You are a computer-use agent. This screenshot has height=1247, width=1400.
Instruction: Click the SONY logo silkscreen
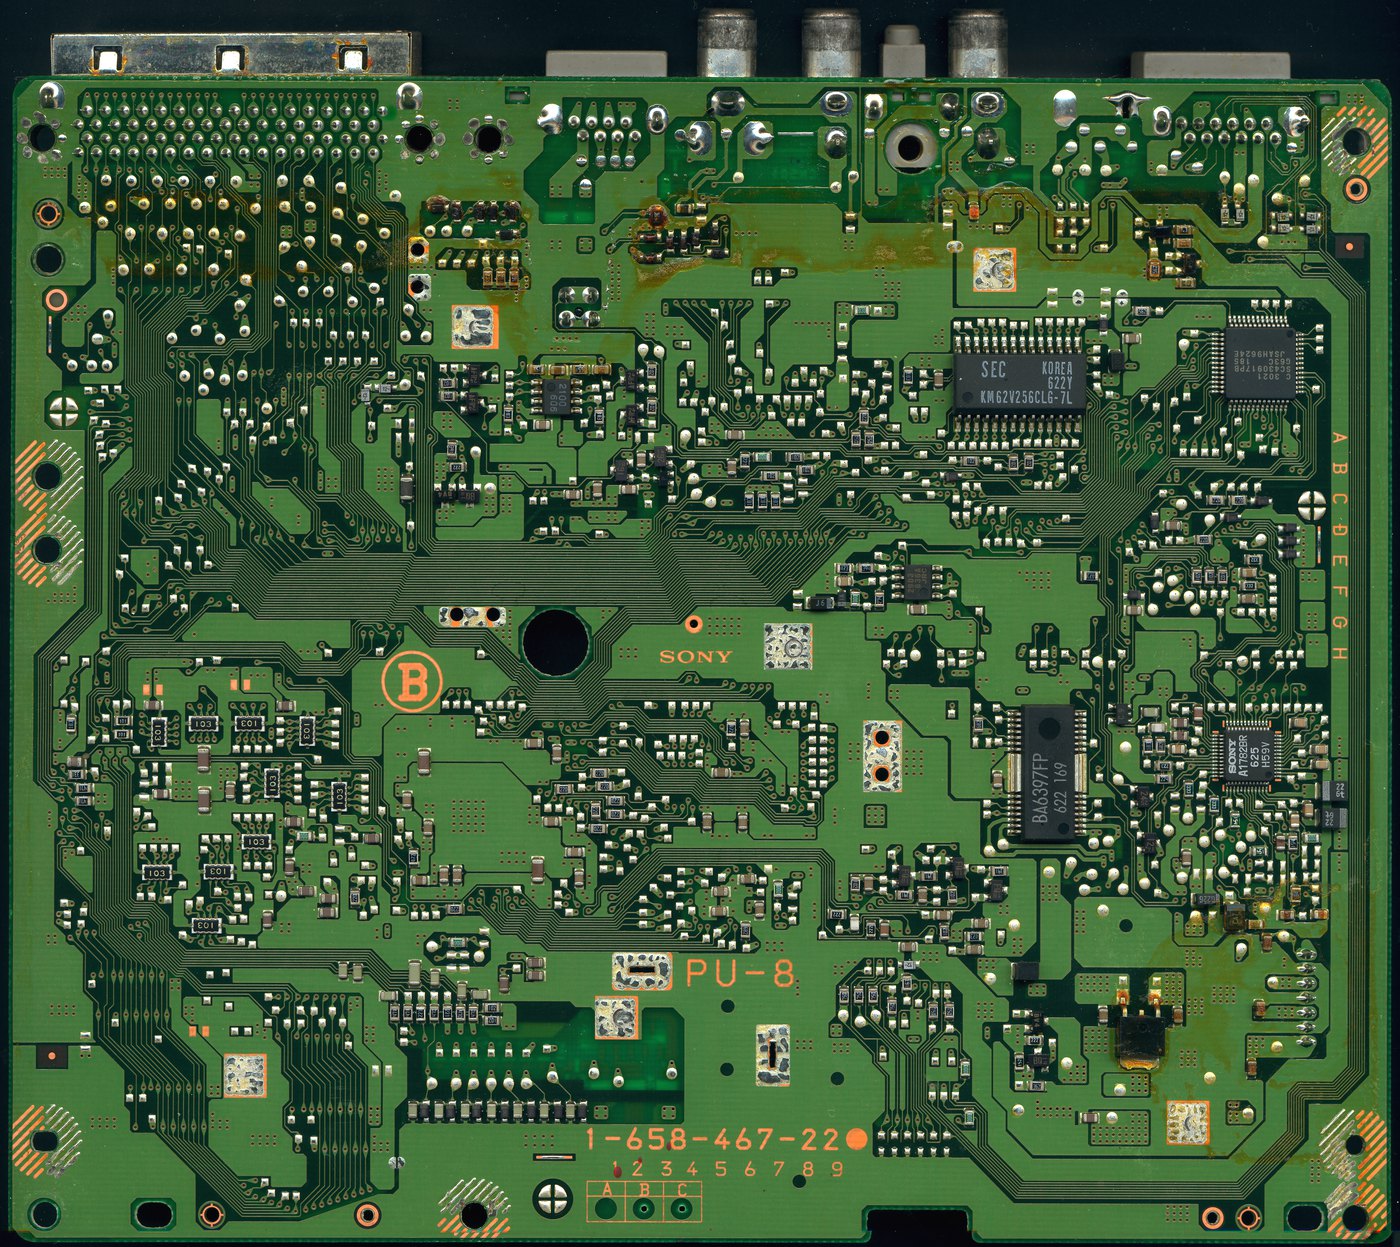[695, 657]
